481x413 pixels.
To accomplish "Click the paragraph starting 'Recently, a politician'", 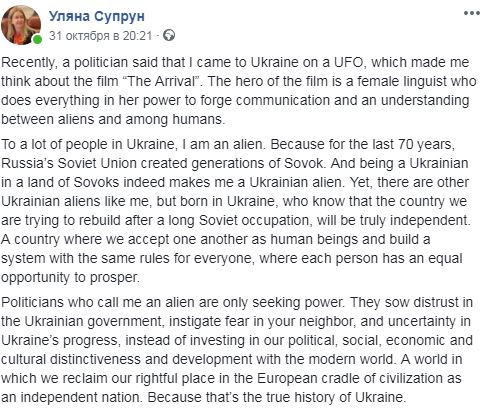I will (x=239, y=91).
